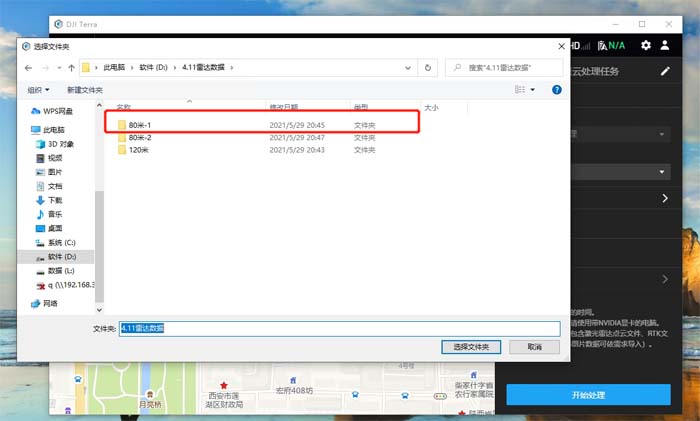This screenshot has height=421, width=700.
Task: Click the 选择文件夹 button
Action: pos(470,346)
